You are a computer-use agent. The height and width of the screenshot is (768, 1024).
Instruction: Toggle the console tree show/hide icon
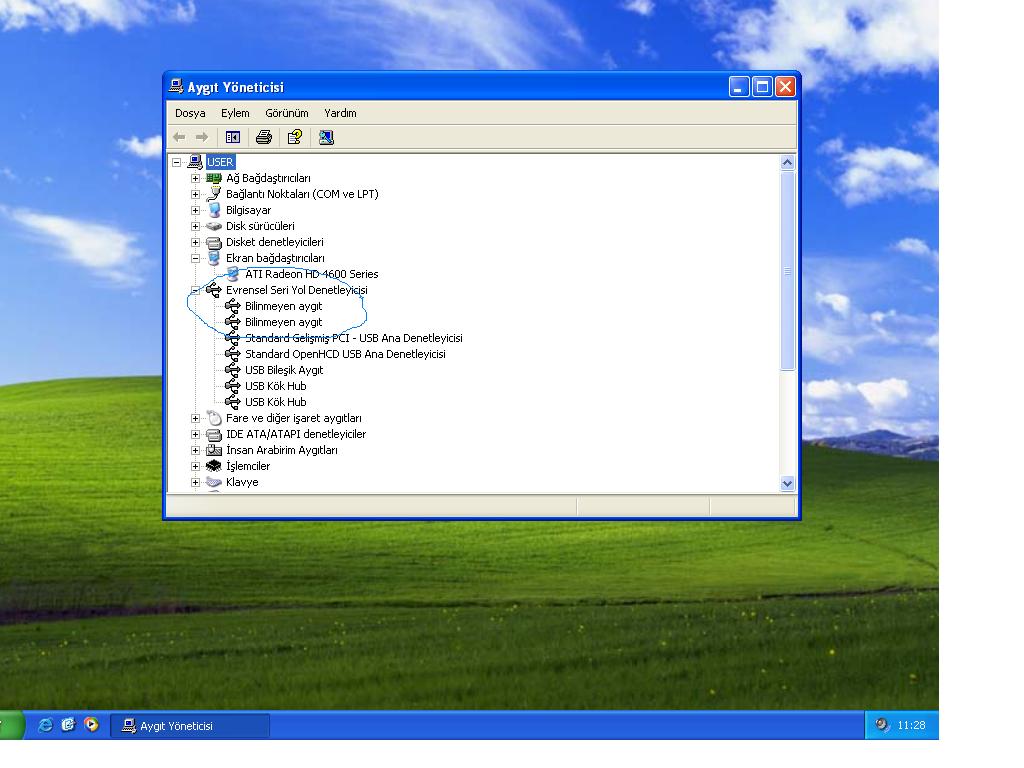232,137
